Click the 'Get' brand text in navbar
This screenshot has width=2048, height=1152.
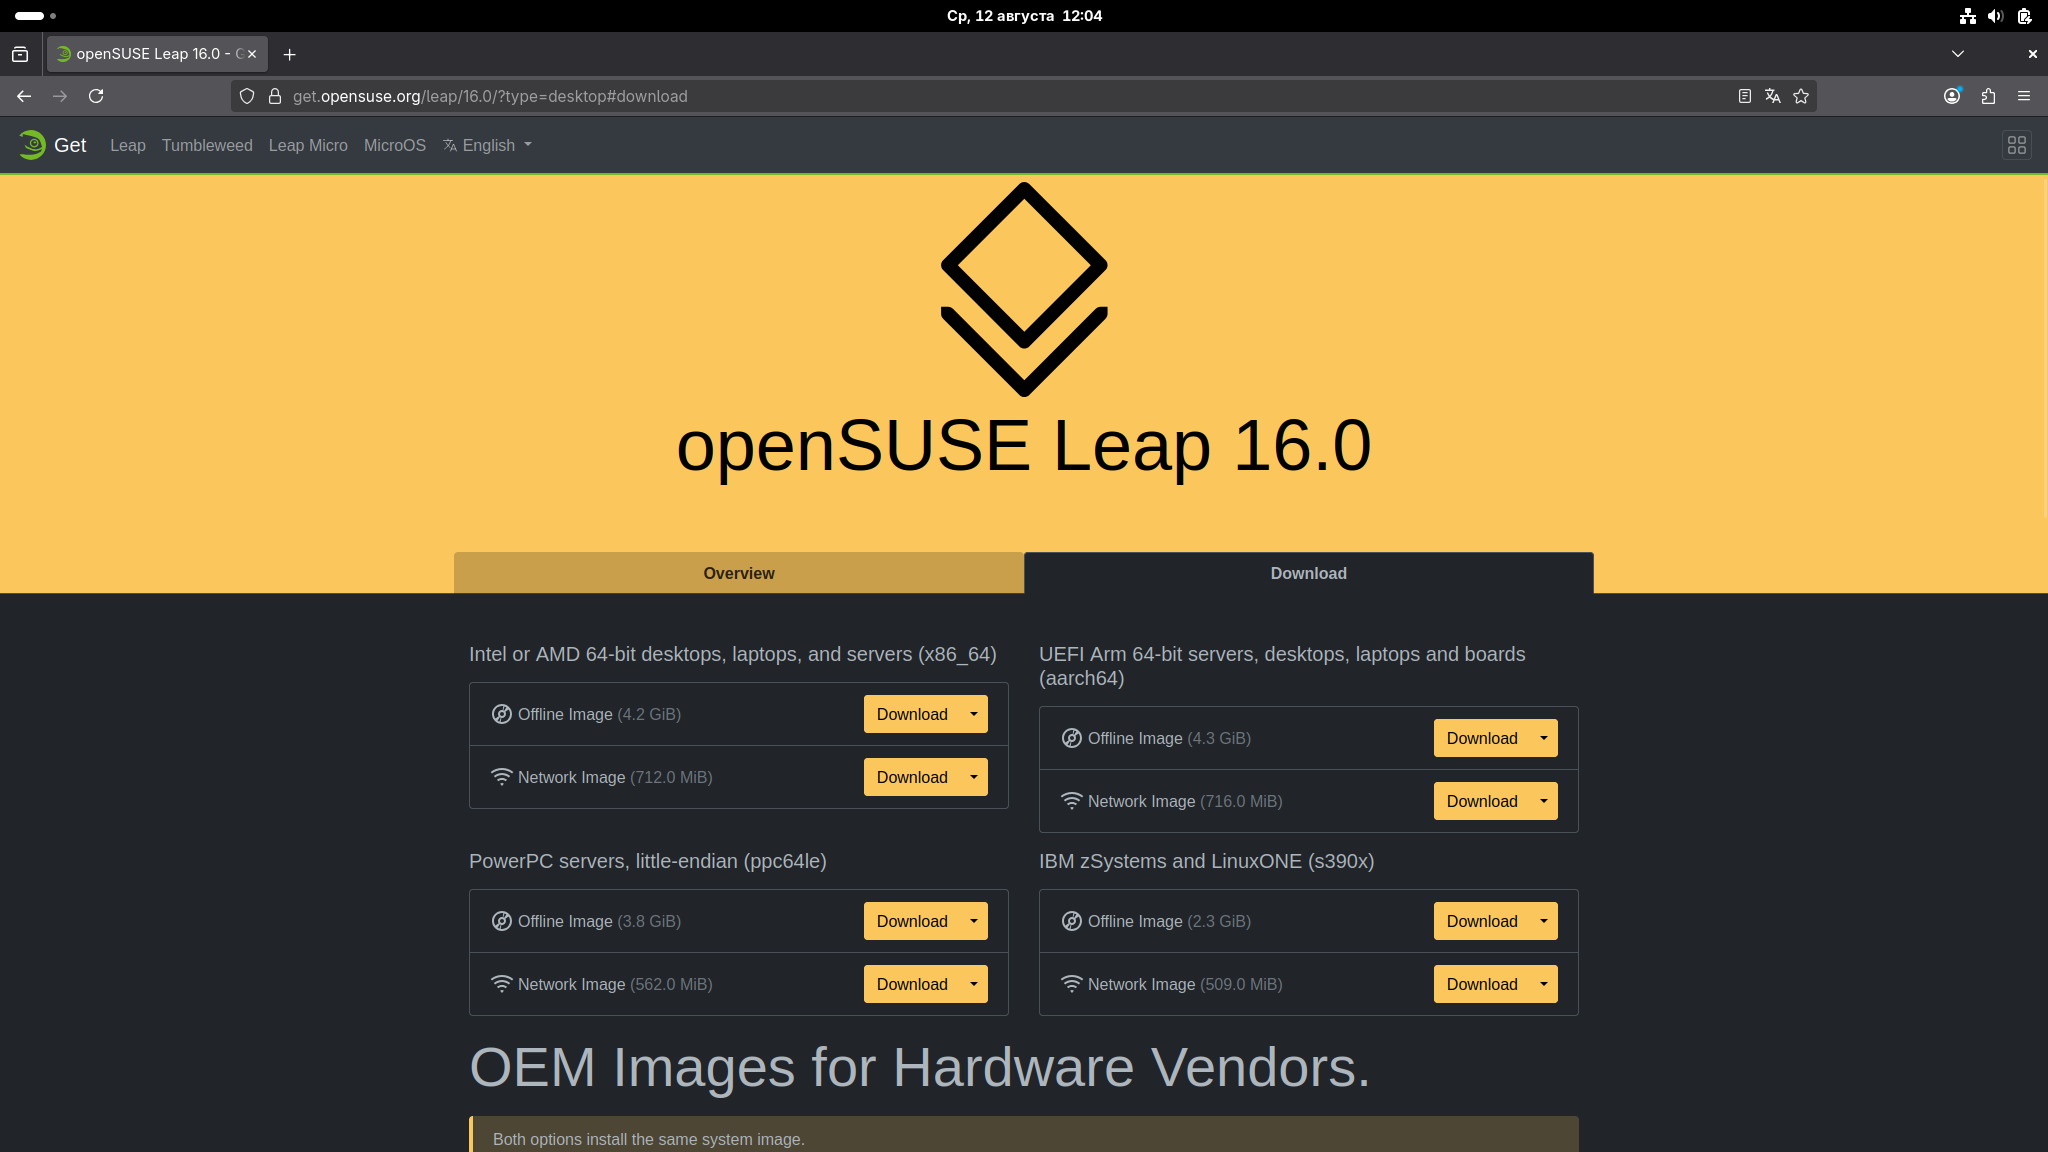[x=70, y=145]
